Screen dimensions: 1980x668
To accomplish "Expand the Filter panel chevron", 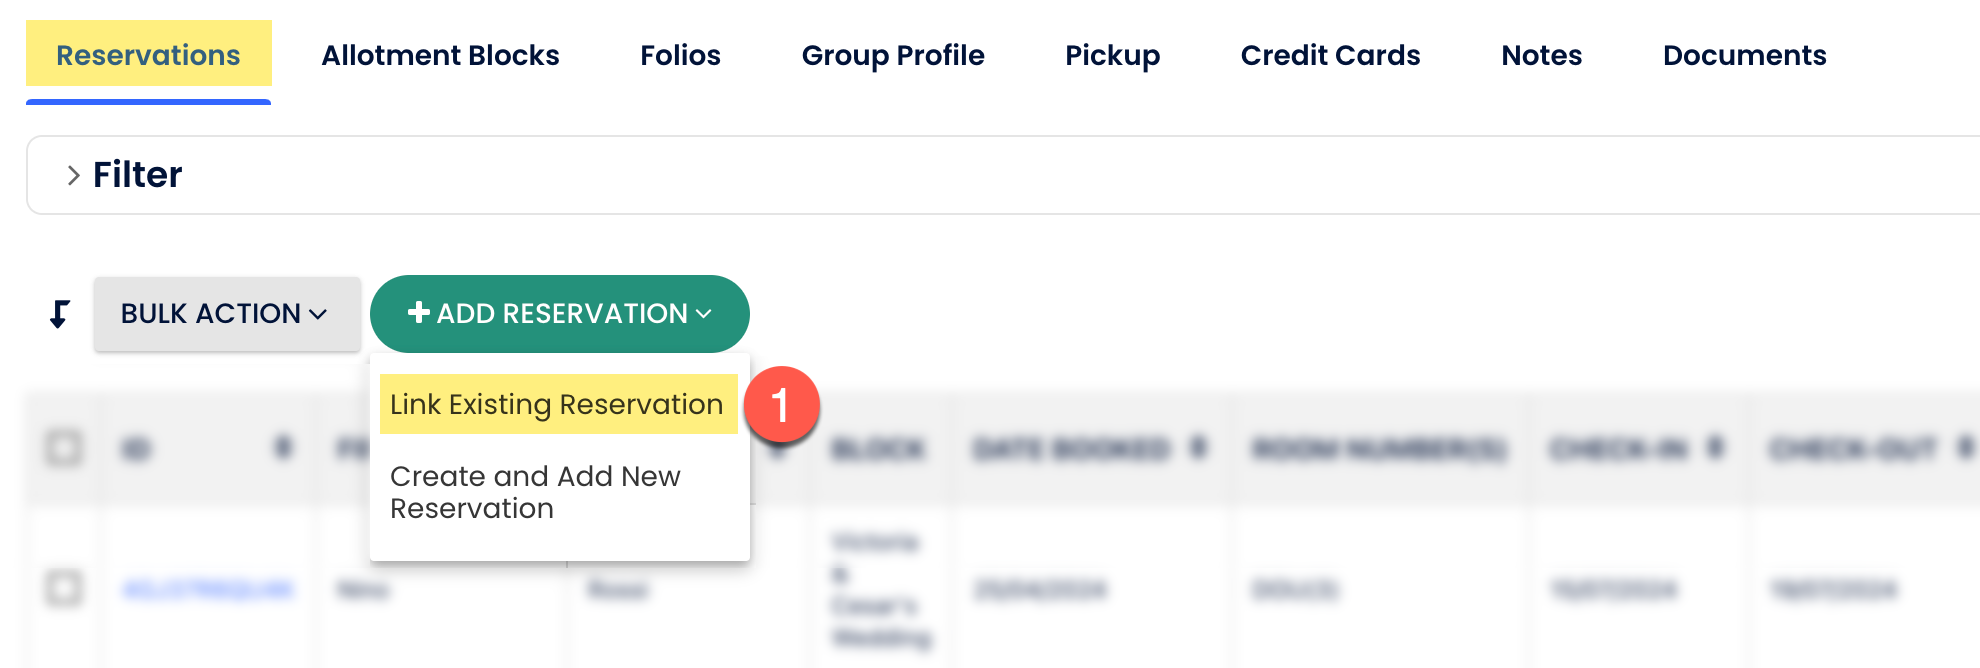I will coord(73,176).
